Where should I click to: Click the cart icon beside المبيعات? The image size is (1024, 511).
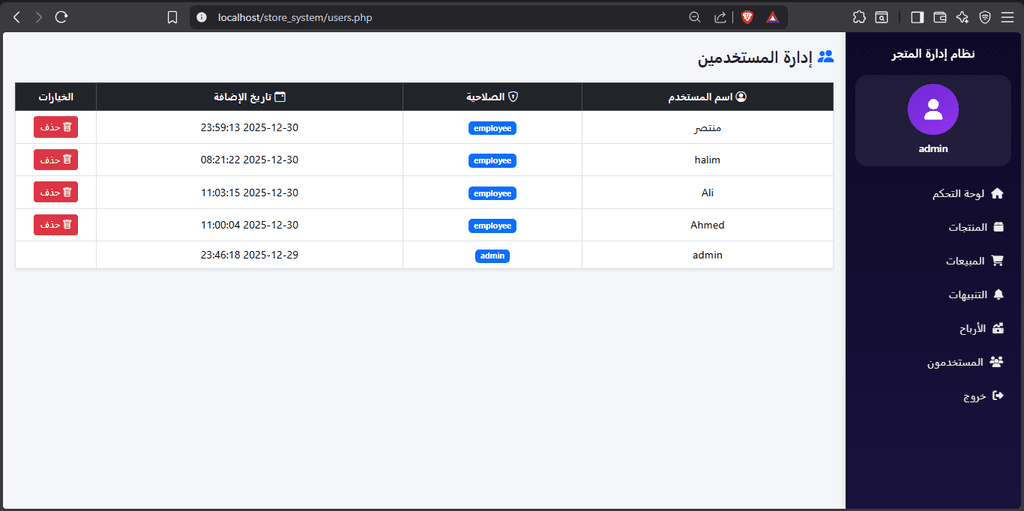[997, 261]
